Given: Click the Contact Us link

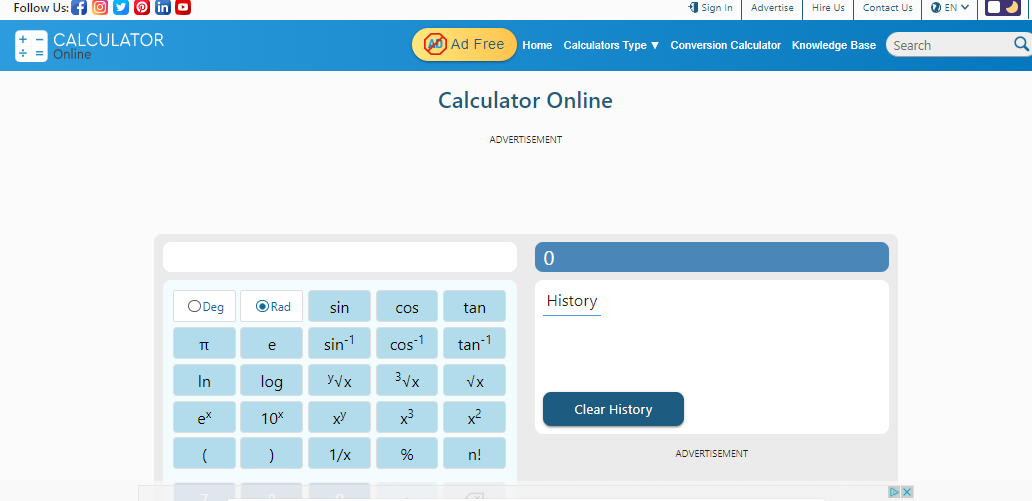Looking at the screenshot, I should click(887, 8).
